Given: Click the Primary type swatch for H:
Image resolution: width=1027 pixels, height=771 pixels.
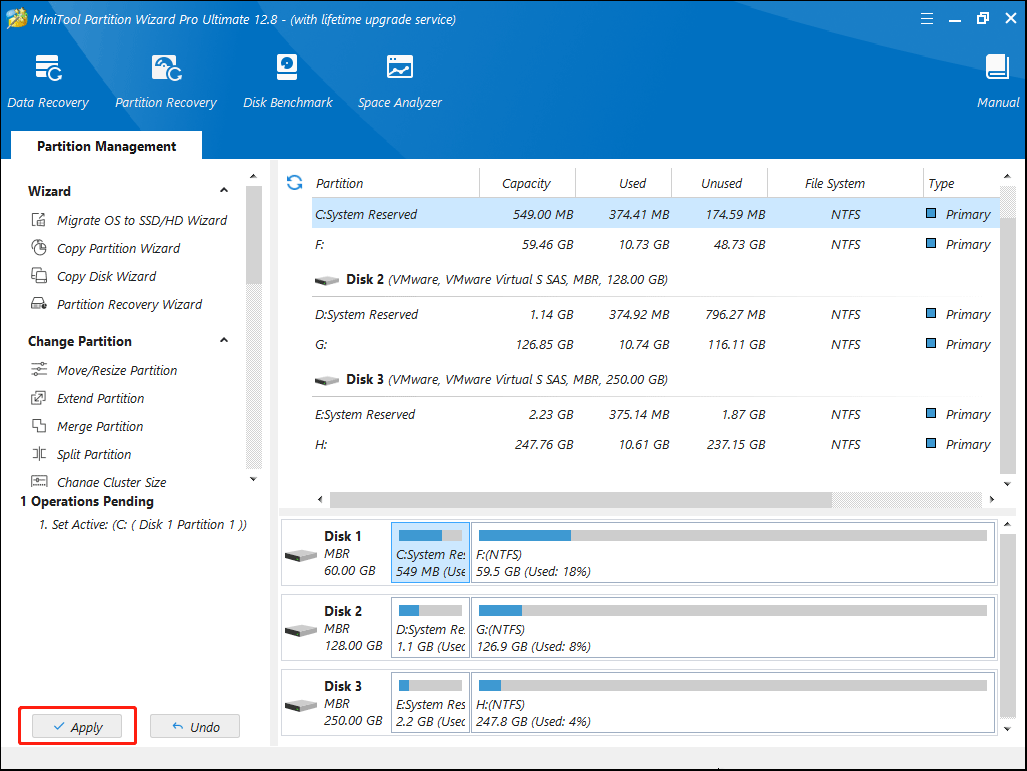Looking at the screenshot, I should pyautogui.click(x=931, y=443).
